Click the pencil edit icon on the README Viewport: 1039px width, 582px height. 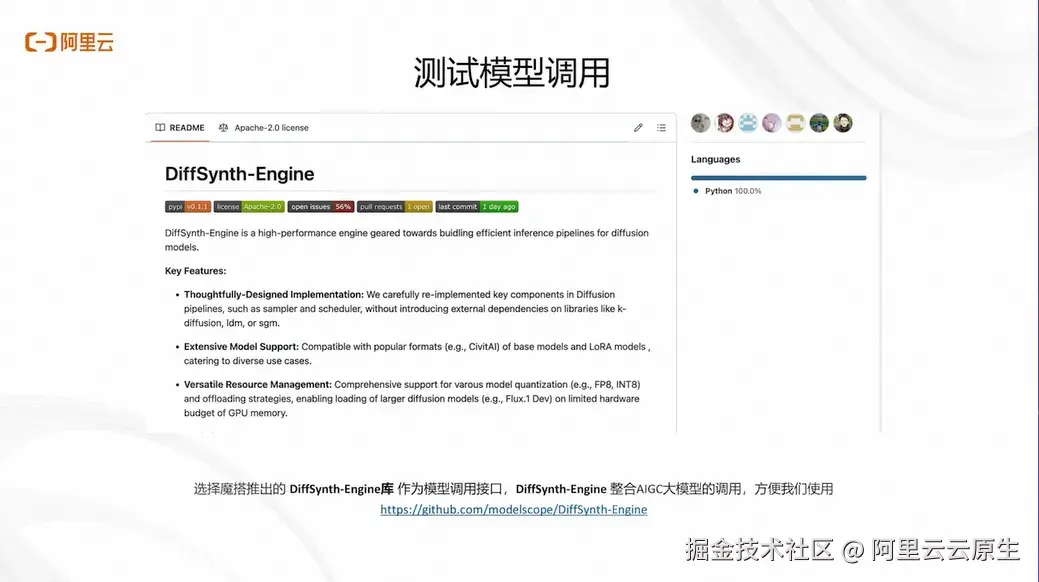638,127
